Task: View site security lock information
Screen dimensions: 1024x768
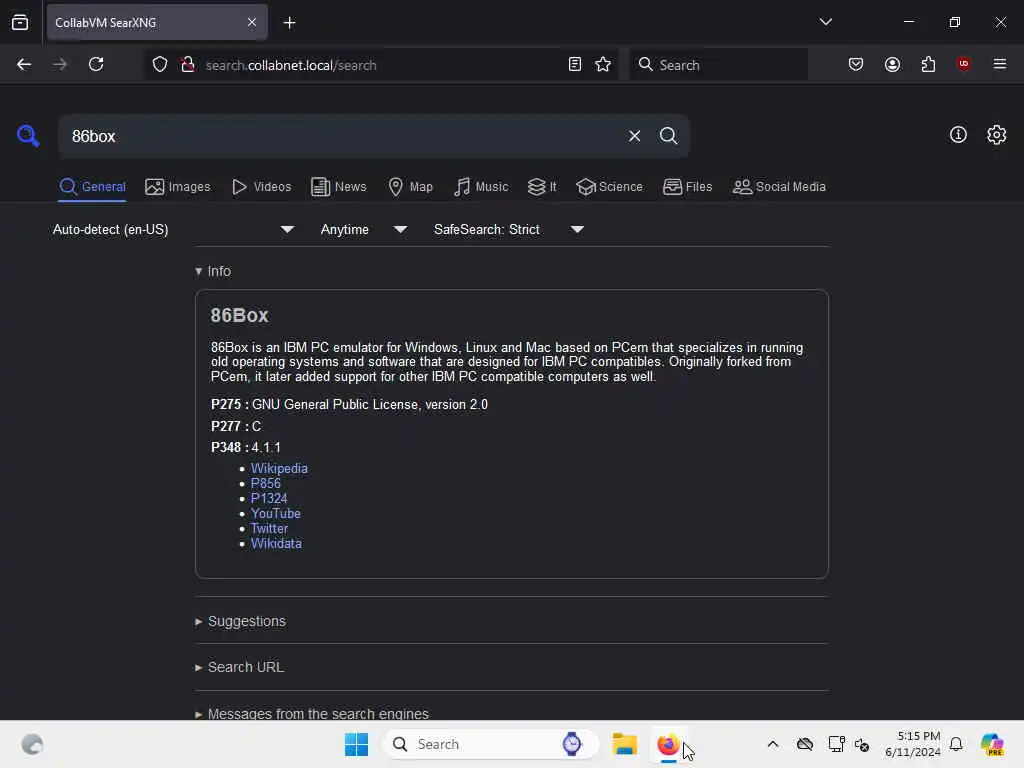Action: click(x=188, y=64)
